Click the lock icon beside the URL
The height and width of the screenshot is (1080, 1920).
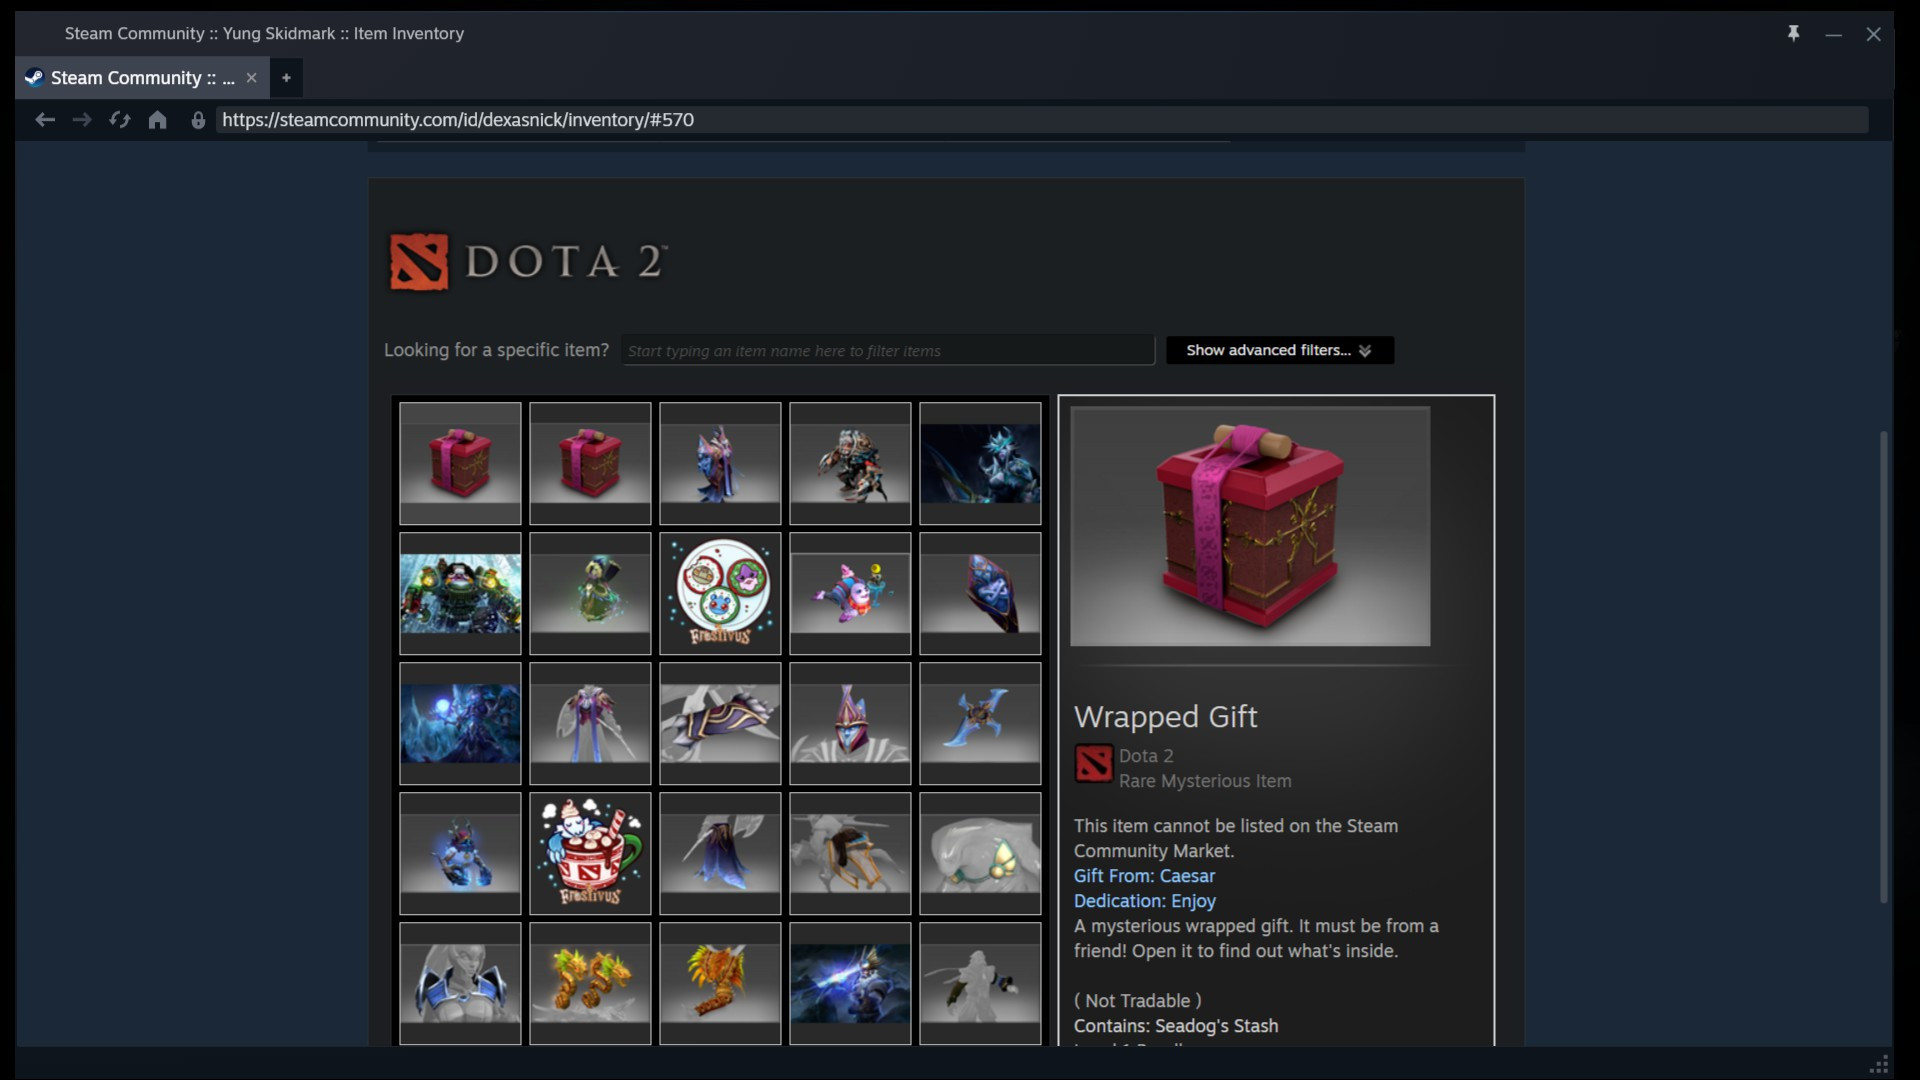coord(198,120)
